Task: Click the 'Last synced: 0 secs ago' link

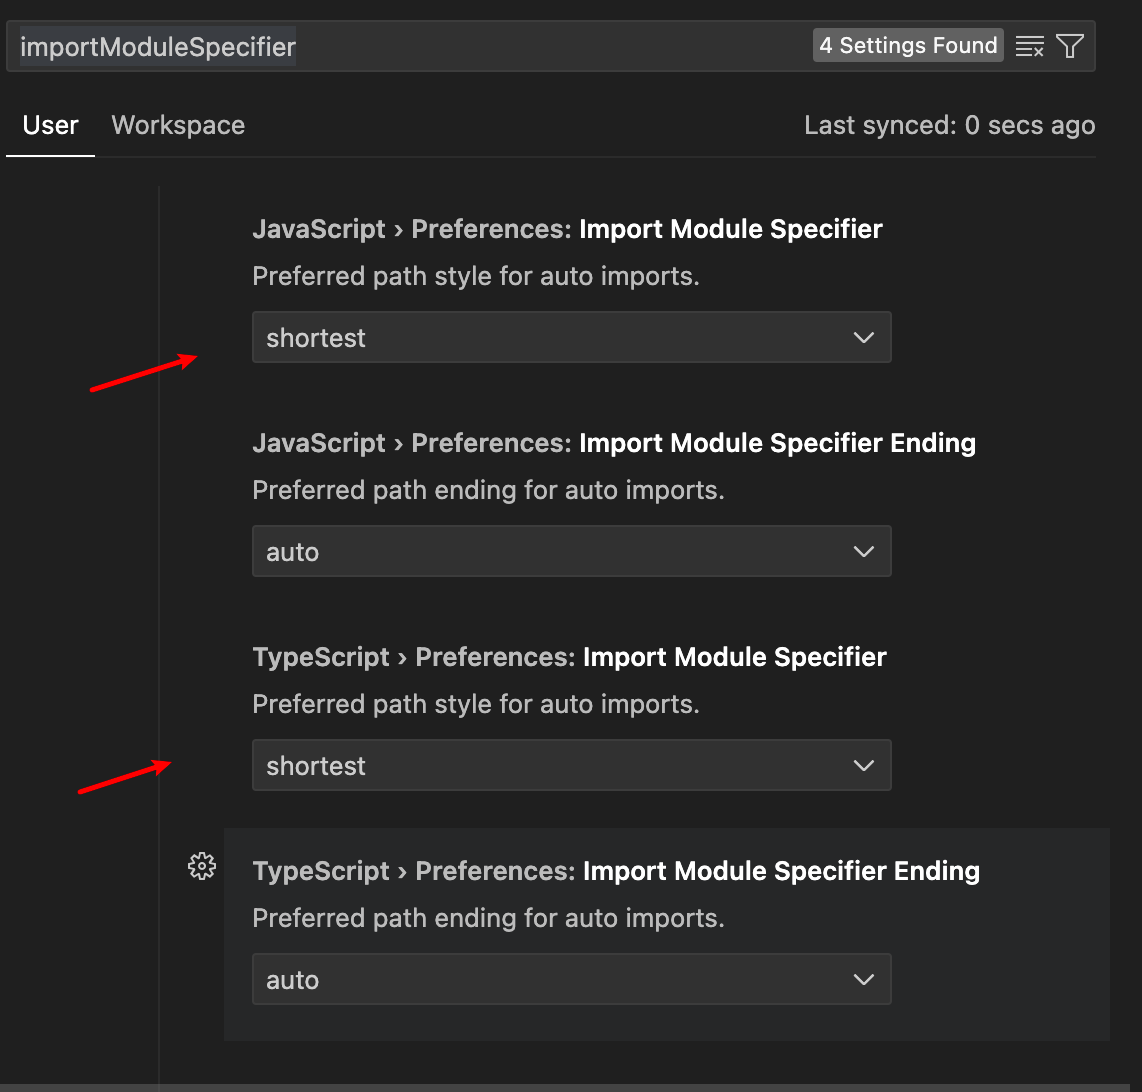Action: pyautogui.click(x=949, y=125)
